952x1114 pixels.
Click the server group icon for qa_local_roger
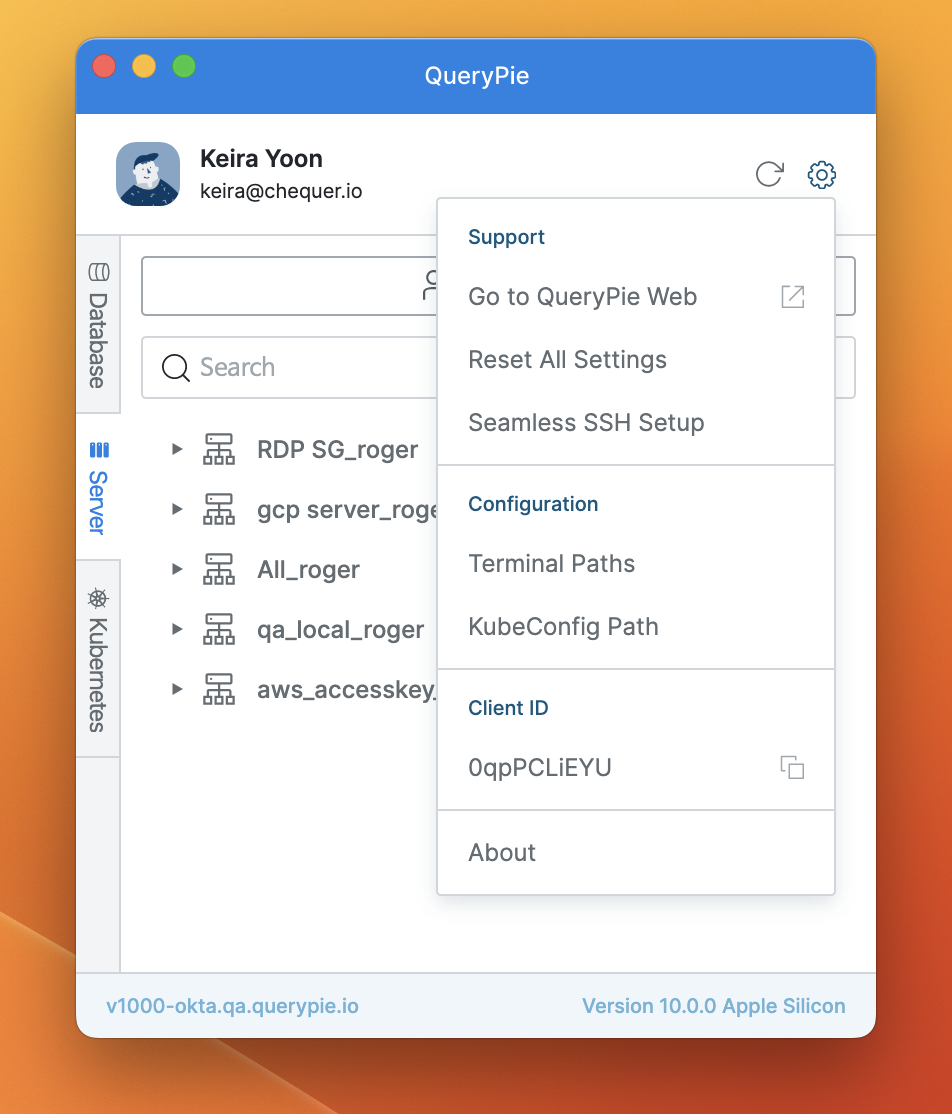tap(219, 630)
